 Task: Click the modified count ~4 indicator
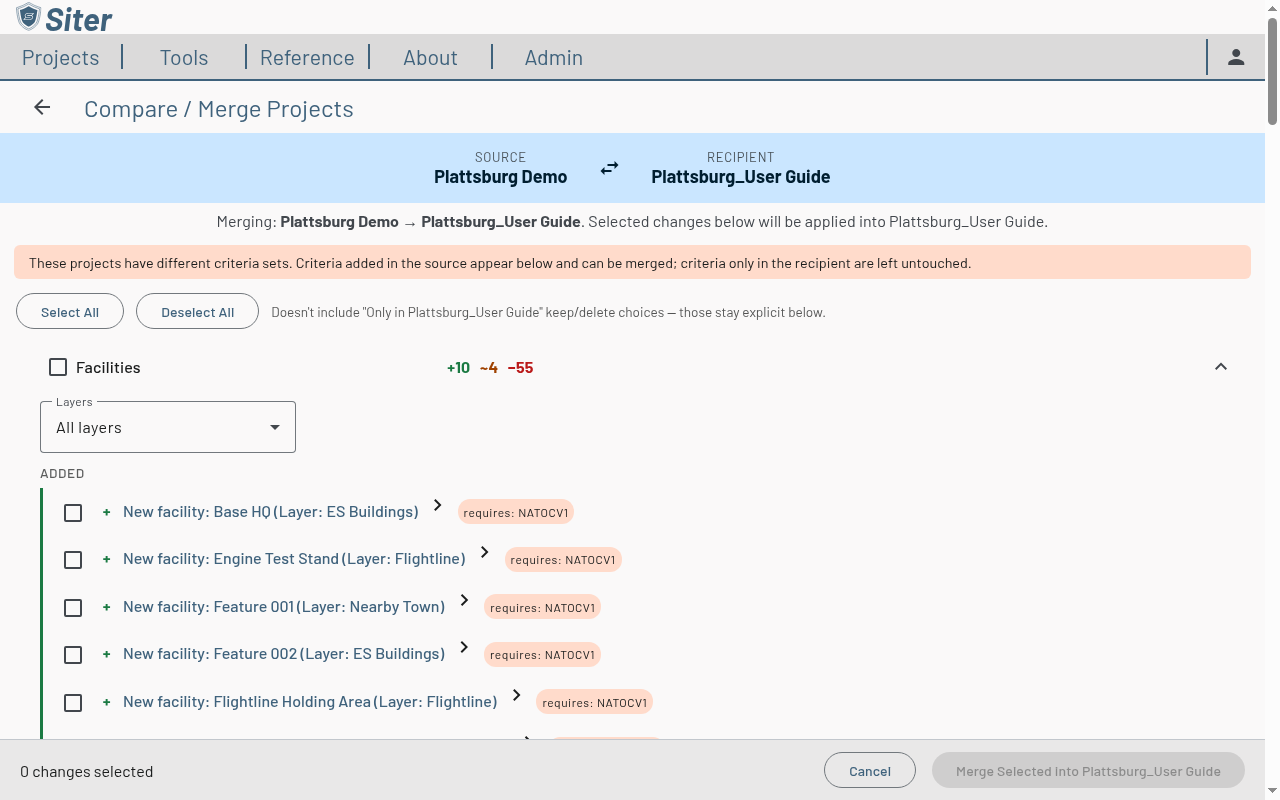click(489, 368)
